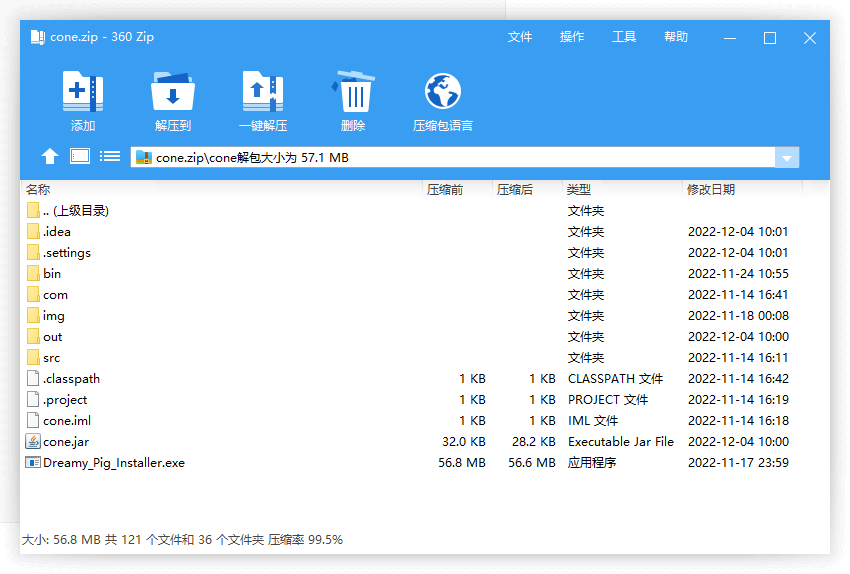Click the archive path input field
This screenshot has width=850, height=574.
pyautogui.click(x=450, y=158)
